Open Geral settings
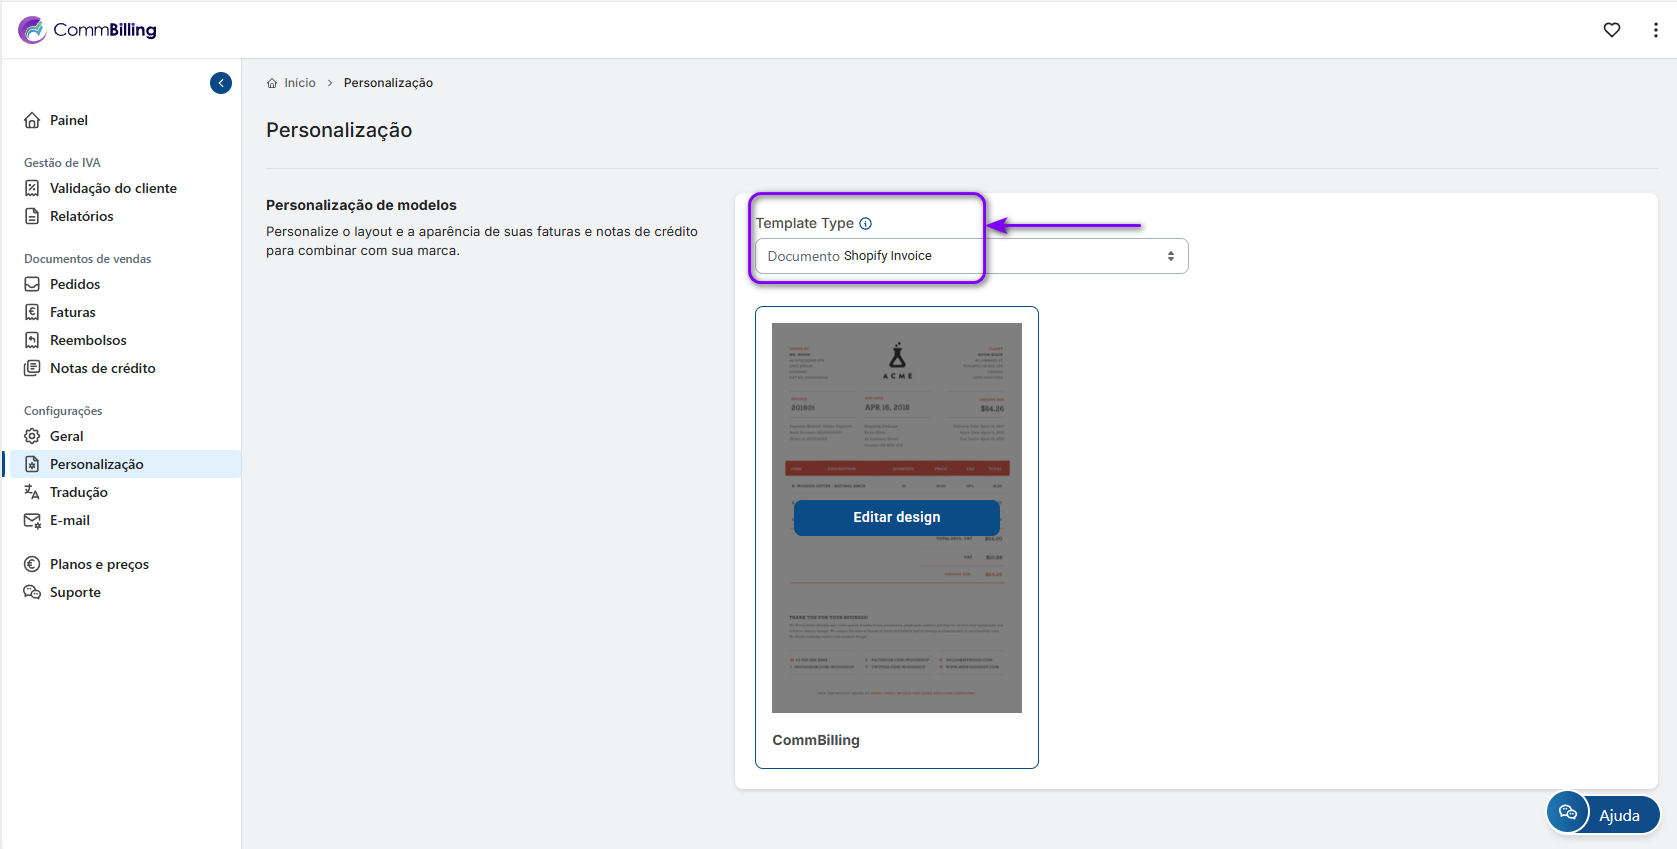 pyautogui.click(x=67, y=436)
